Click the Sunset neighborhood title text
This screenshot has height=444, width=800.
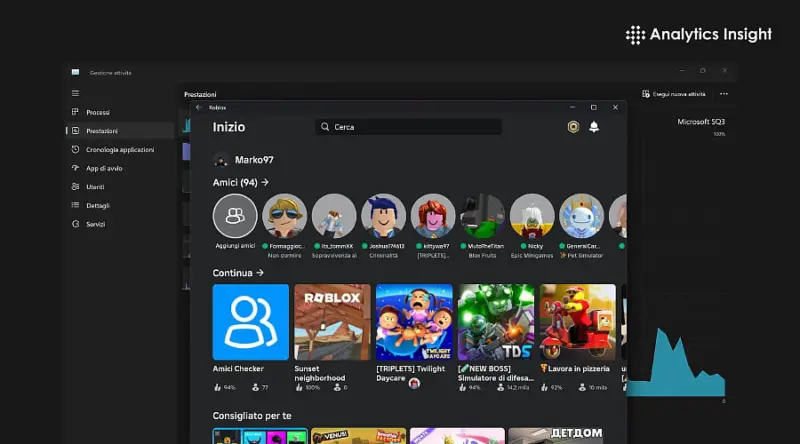pos(320,373)
